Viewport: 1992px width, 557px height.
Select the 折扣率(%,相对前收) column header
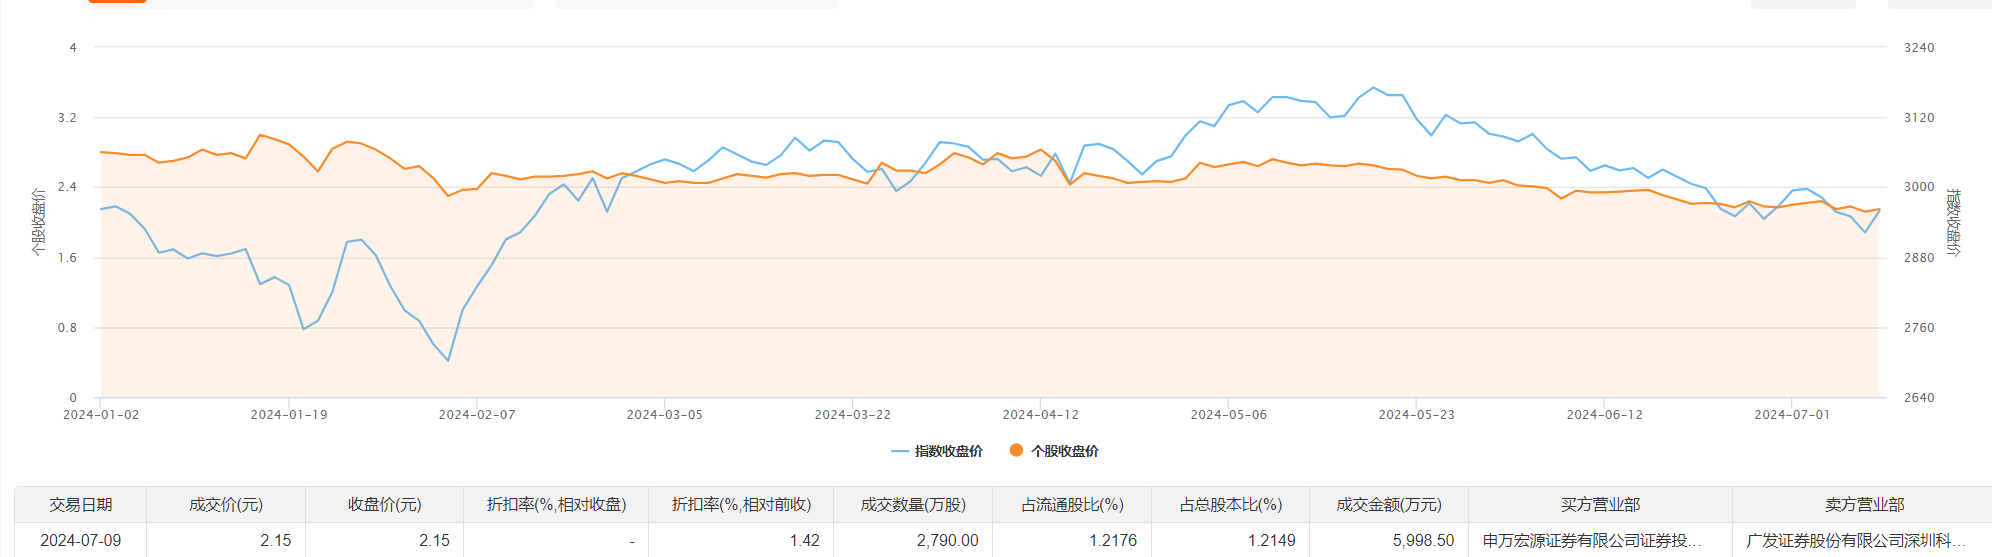click(741, 505)
